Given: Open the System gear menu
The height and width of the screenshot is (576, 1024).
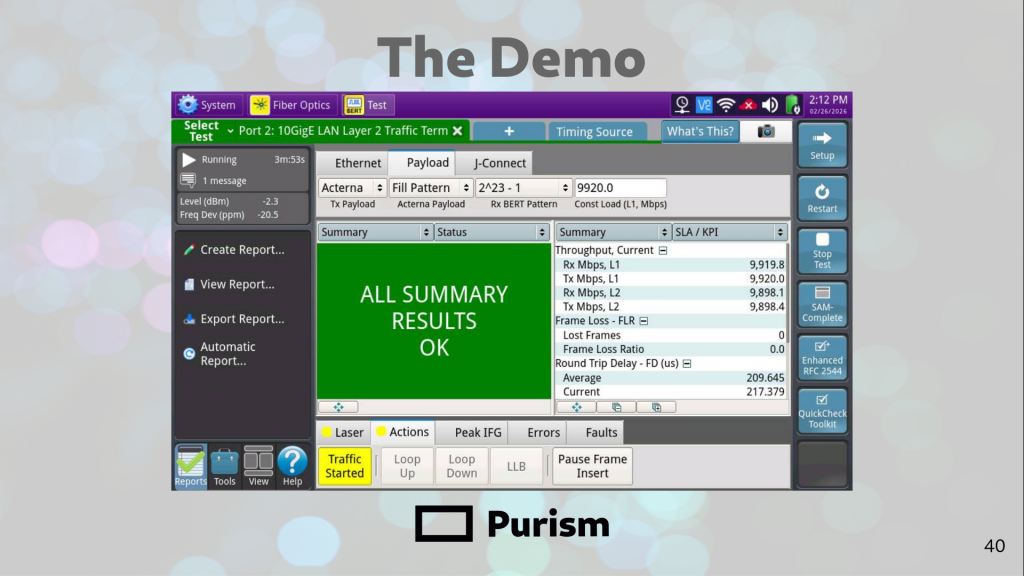Looking at the screenshot, I should point(208,104).
